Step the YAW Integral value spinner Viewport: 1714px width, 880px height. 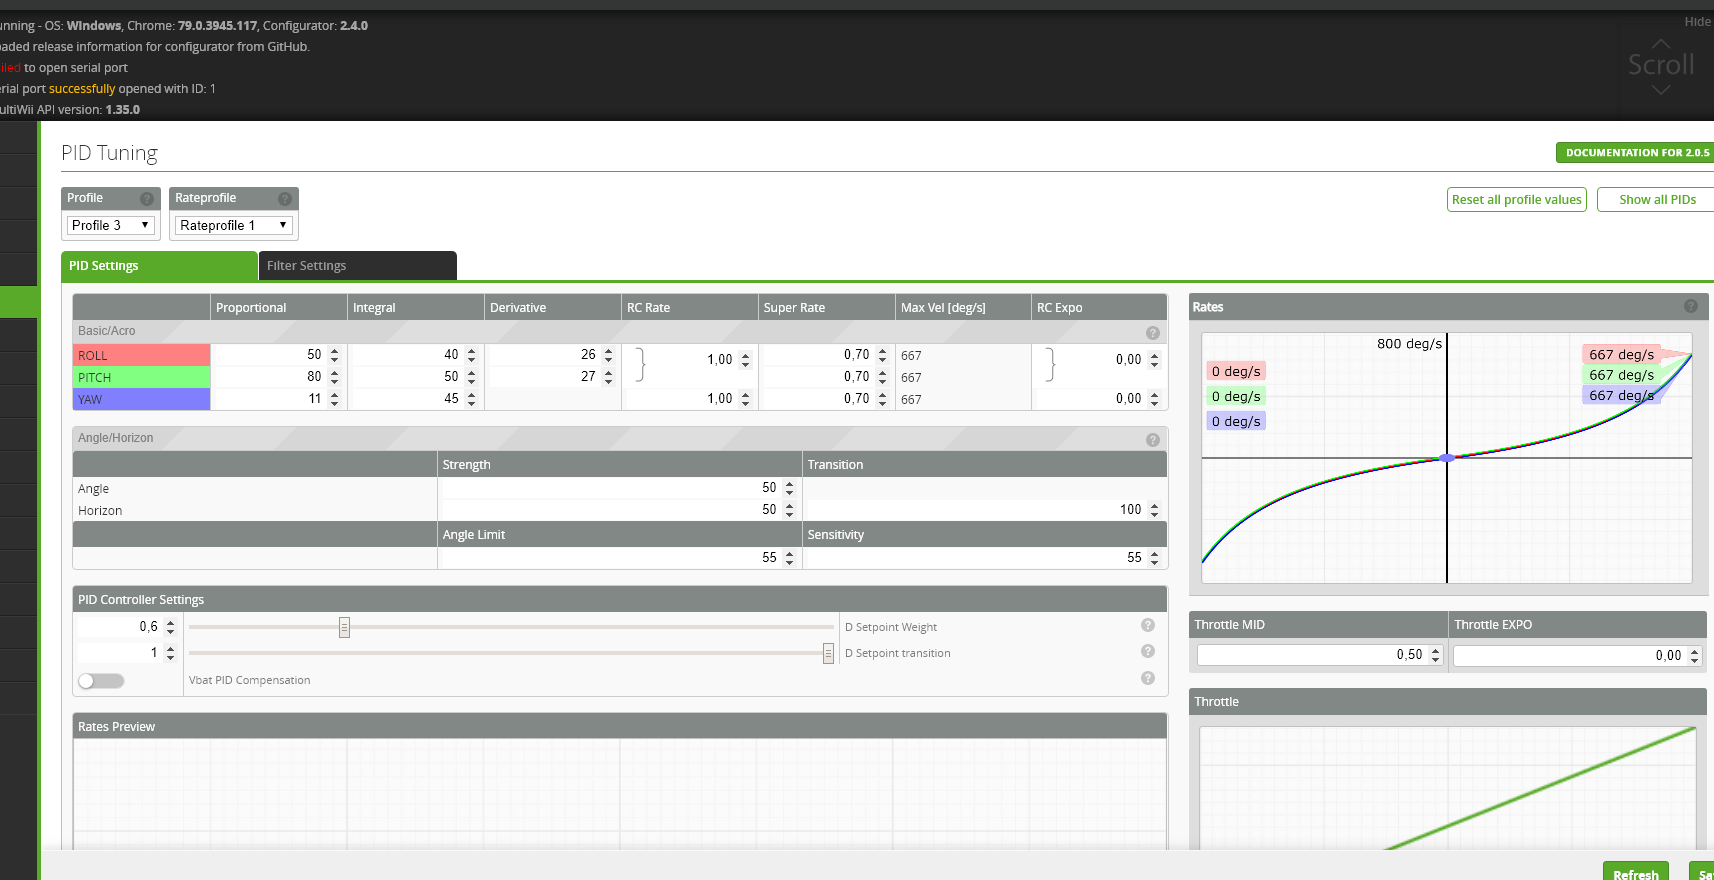(x=471, y=399)
